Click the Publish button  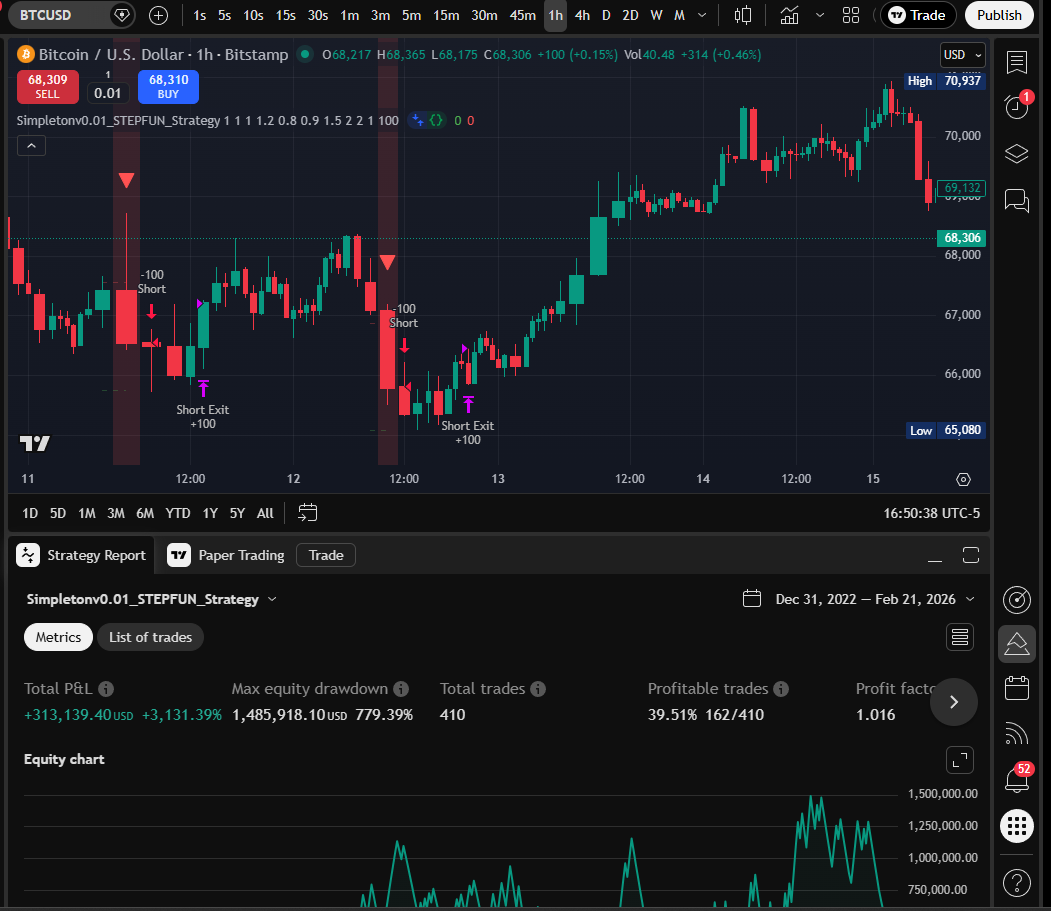pyautogui.click(x=999, y=15)
